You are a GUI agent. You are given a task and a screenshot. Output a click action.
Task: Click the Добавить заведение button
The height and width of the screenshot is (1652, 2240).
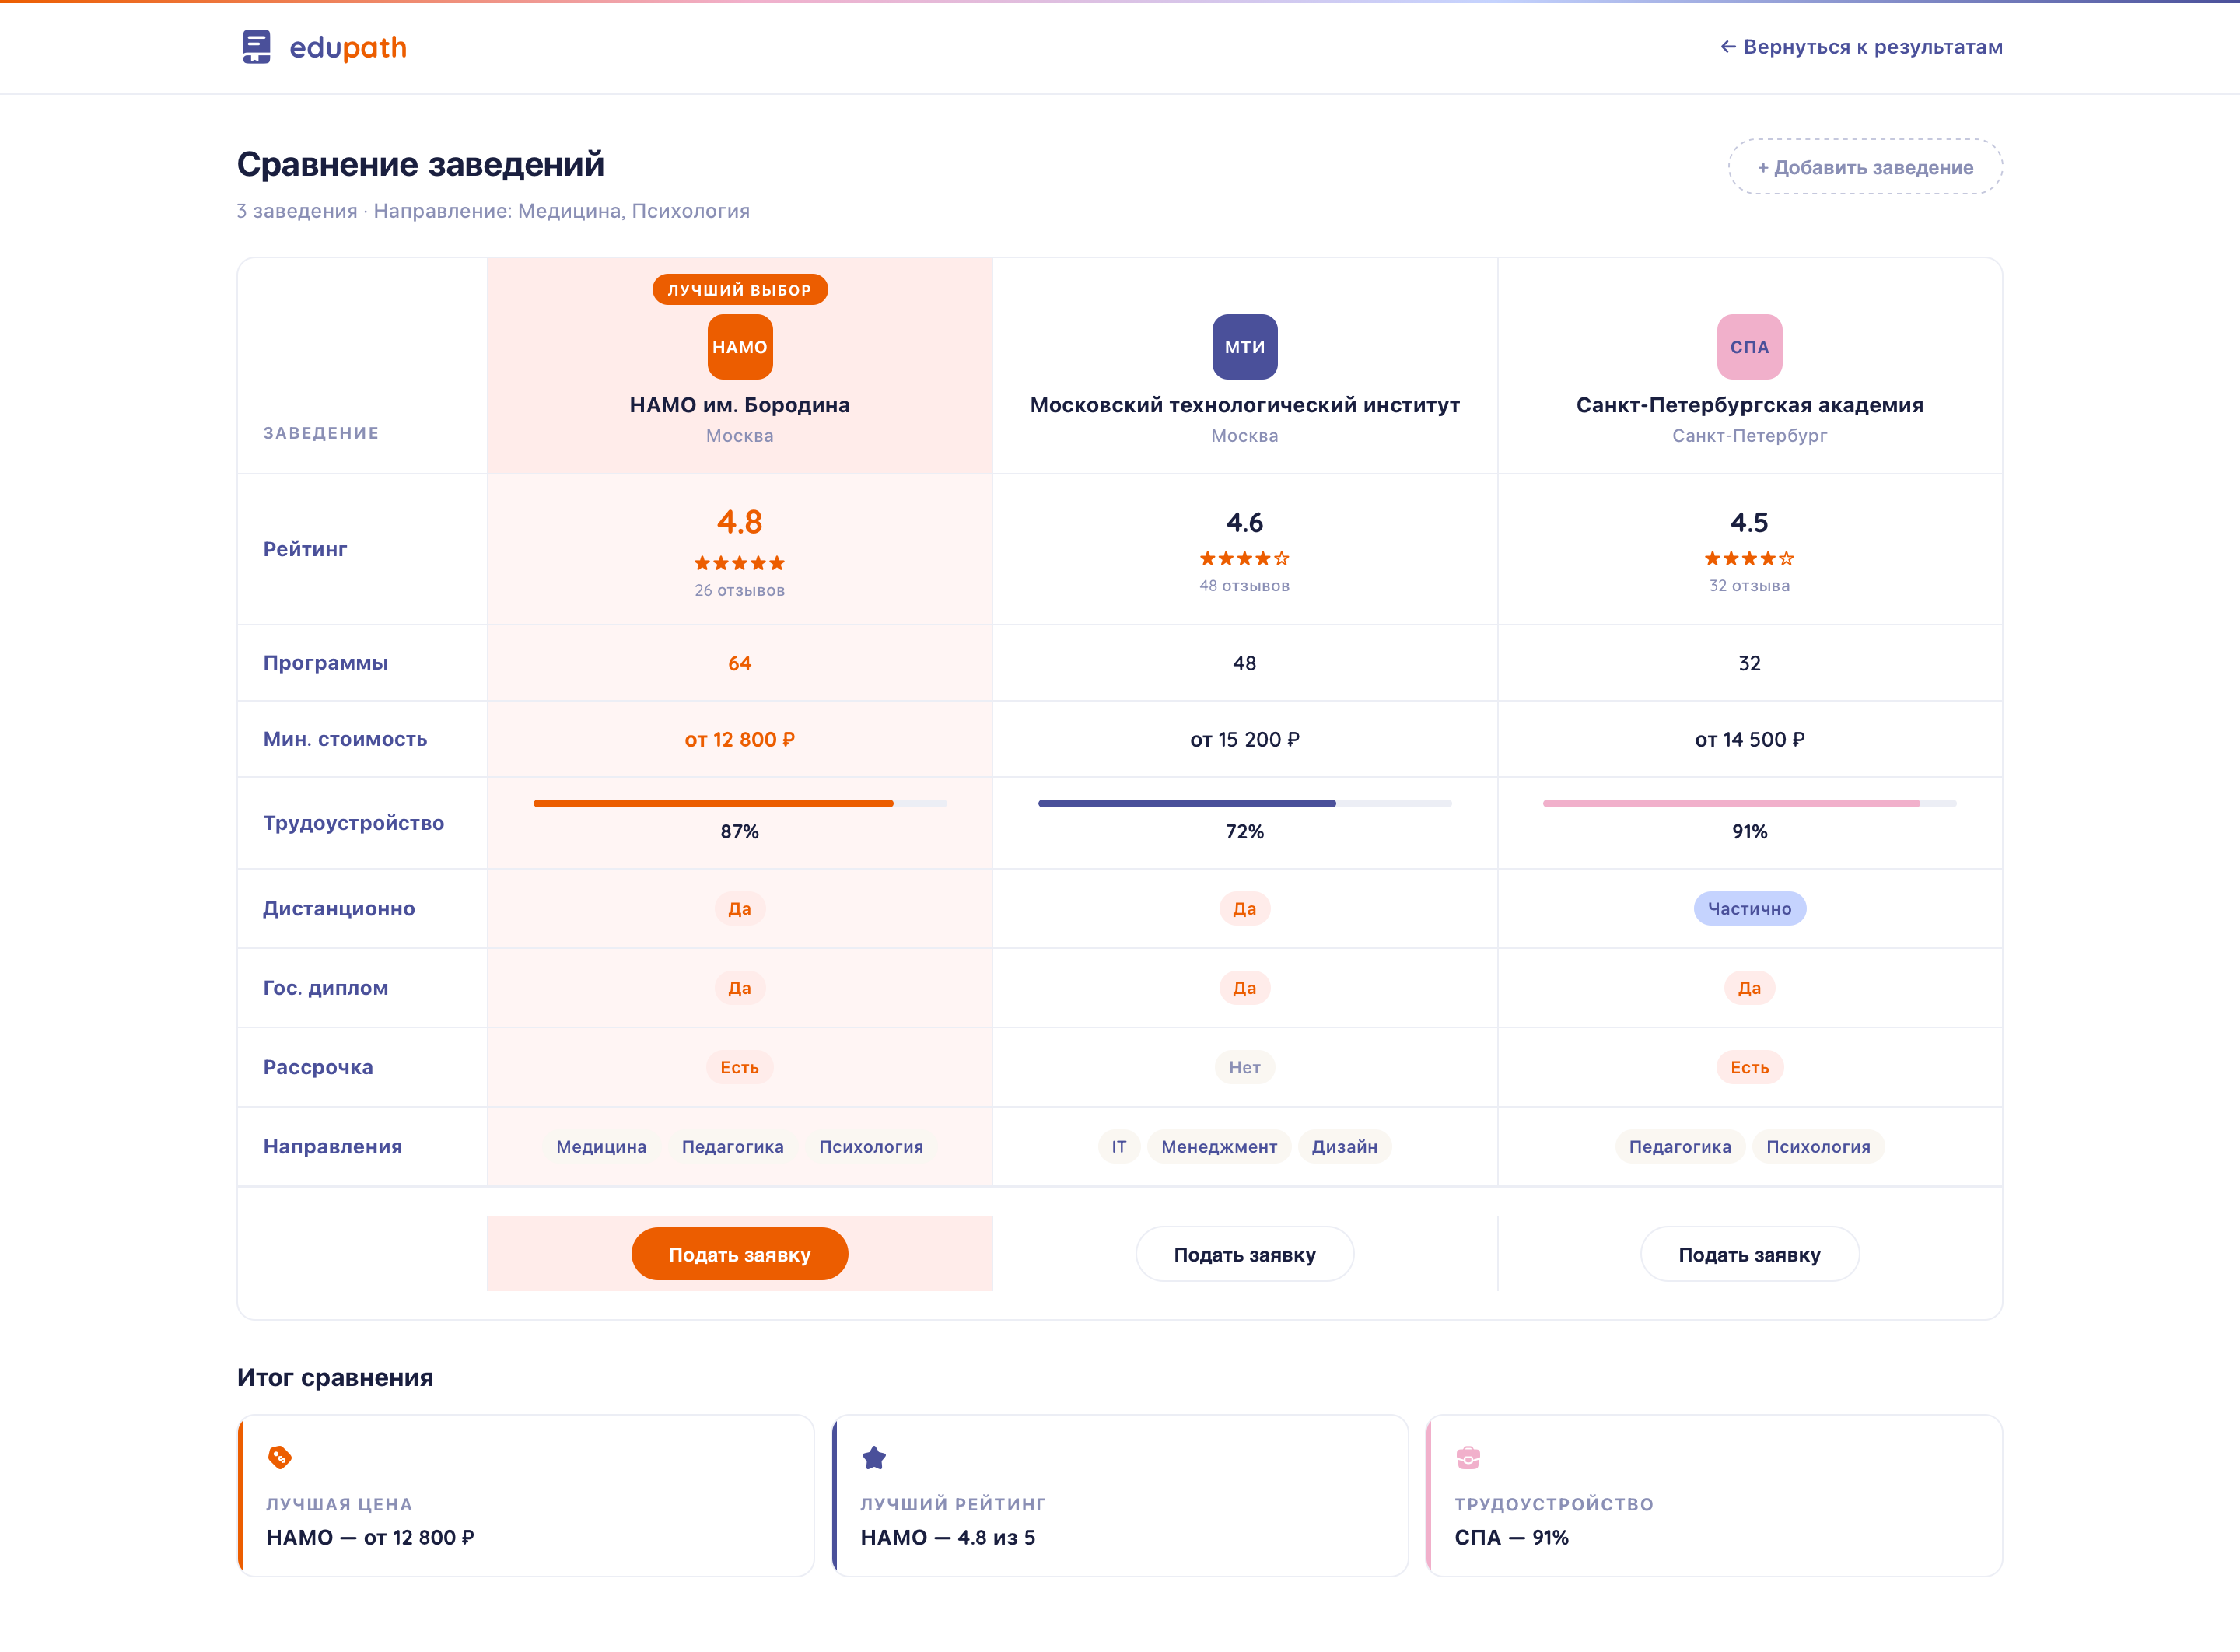coord(1866,167)
